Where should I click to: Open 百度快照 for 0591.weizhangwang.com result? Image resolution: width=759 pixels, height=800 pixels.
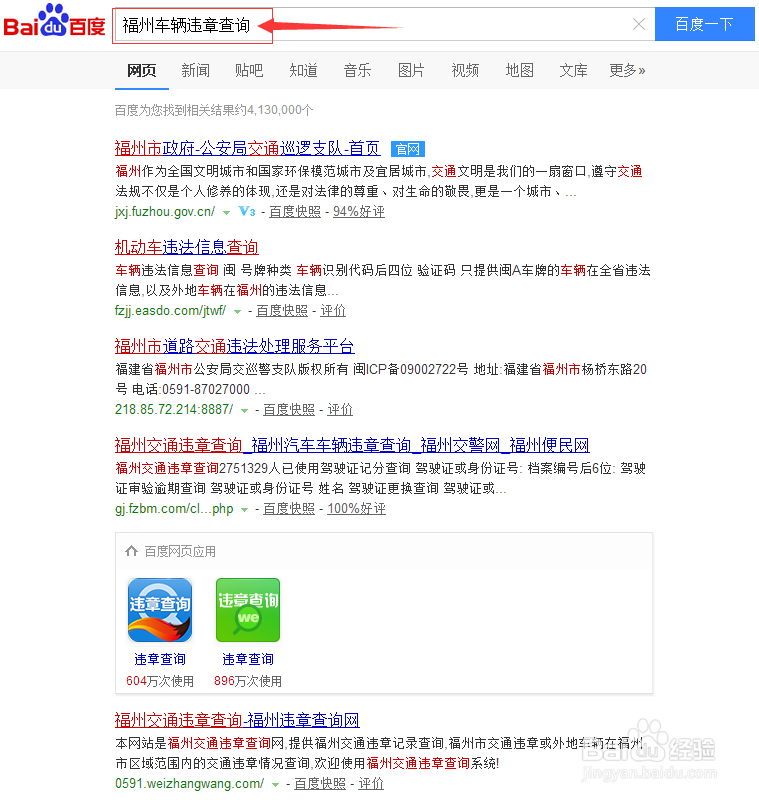tap(320, 784)
